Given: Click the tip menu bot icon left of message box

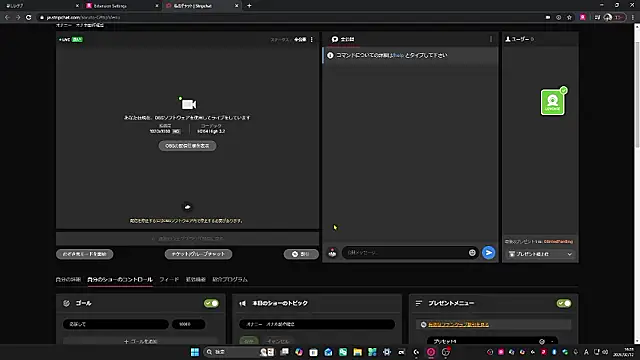Looking at the screenshot, I should coord(333,253).
